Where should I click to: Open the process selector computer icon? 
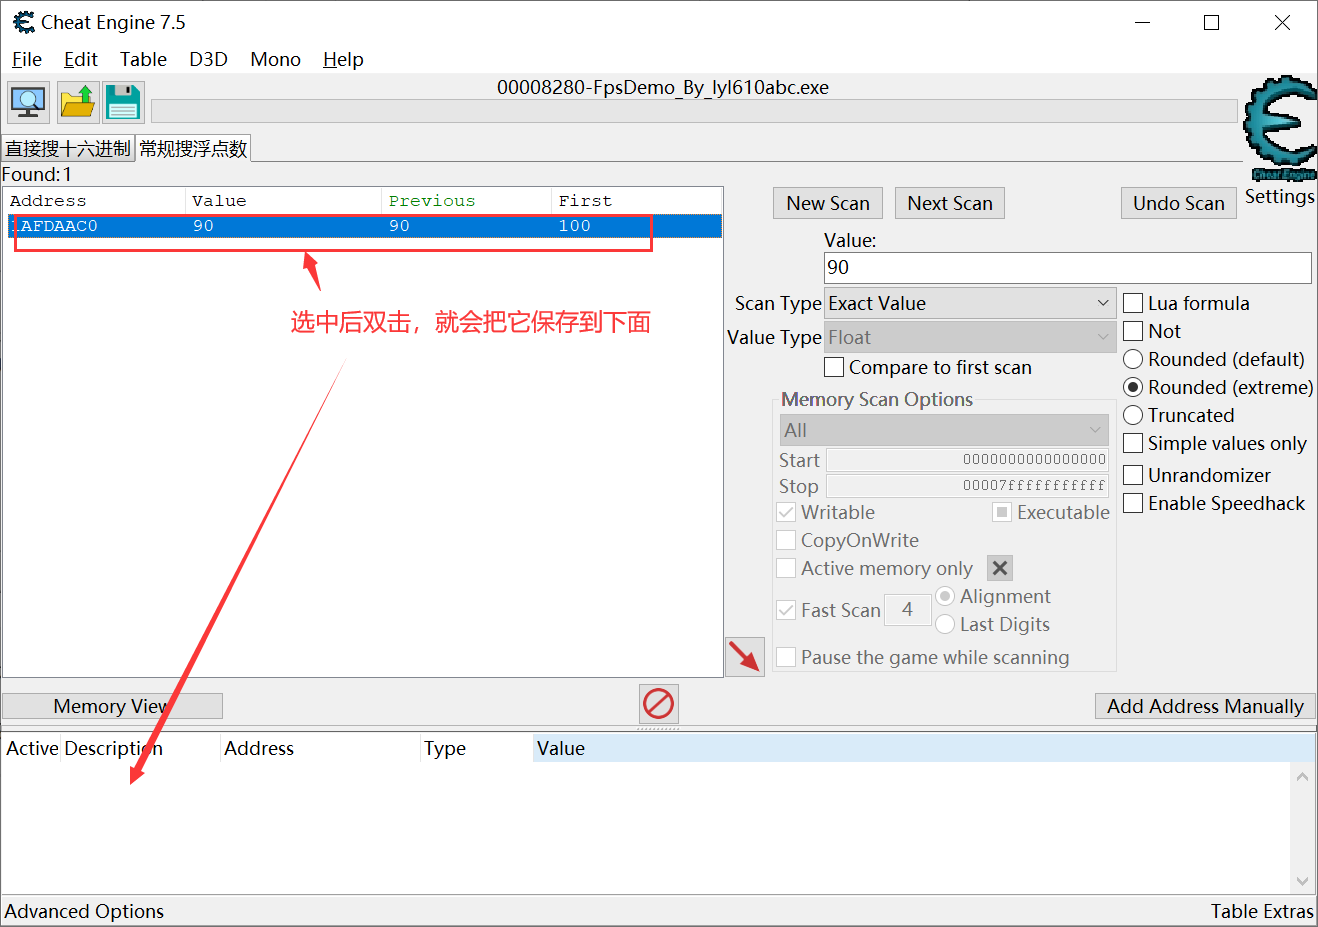pyautogui.click(x=28, y=102)
